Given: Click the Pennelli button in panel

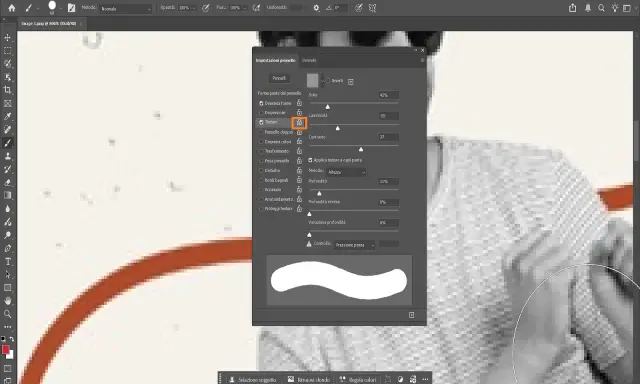Looking at the screenshot, I should tap(279, 78).
